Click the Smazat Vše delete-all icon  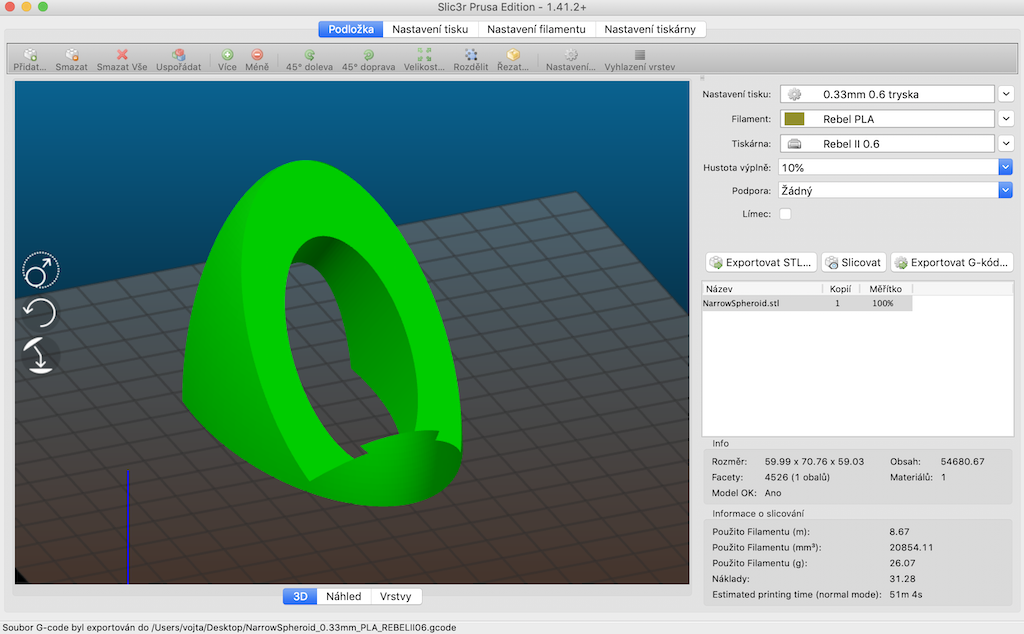(120, 56)
